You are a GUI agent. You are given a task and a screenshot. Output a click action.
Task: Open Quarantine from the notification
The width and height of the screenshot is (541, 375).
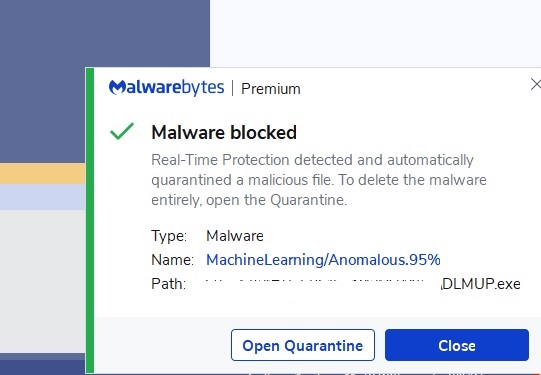click(303, 345)
